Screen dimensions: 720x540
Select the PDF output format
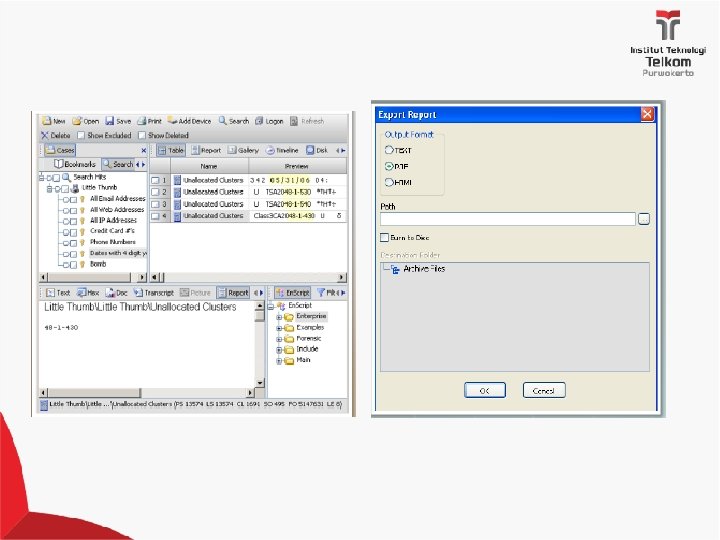click(x=389, y=166)
